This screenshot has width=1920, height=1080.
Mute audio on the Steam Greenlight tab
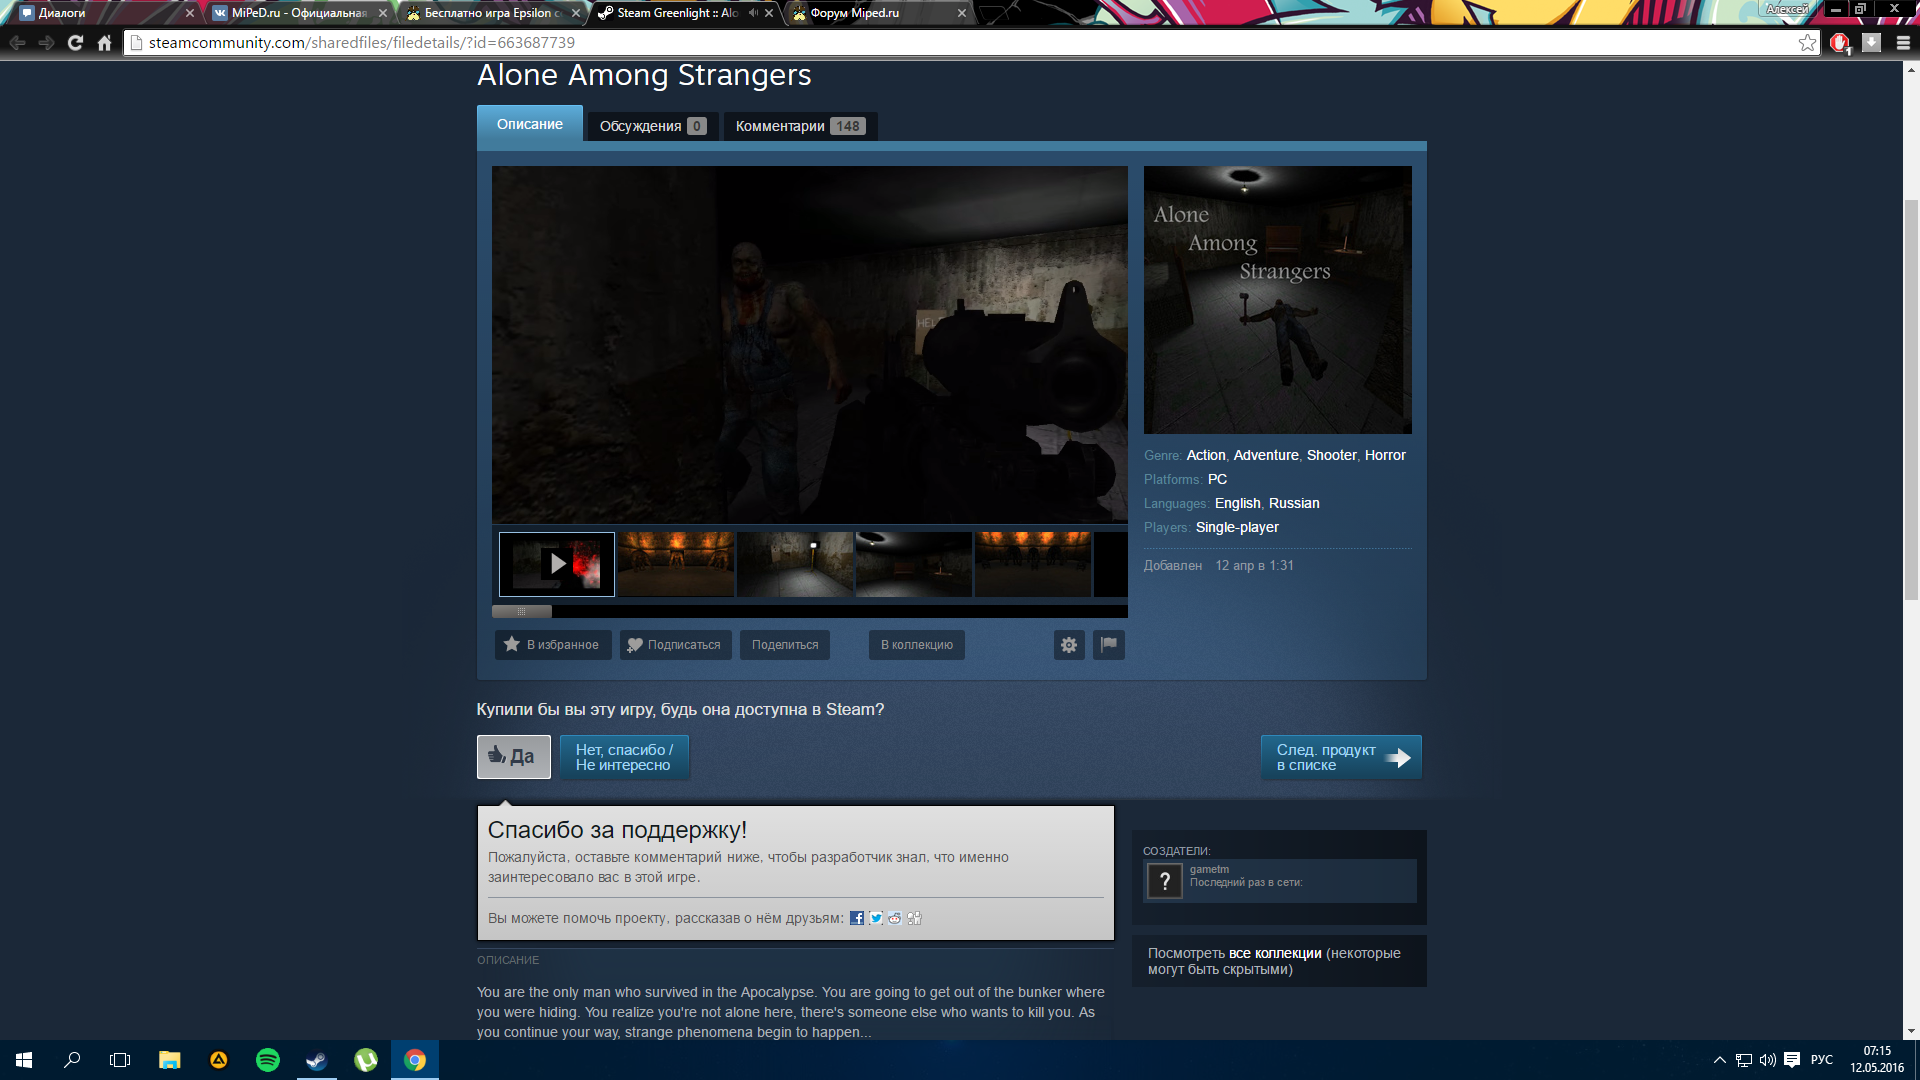tap(752, 13)
